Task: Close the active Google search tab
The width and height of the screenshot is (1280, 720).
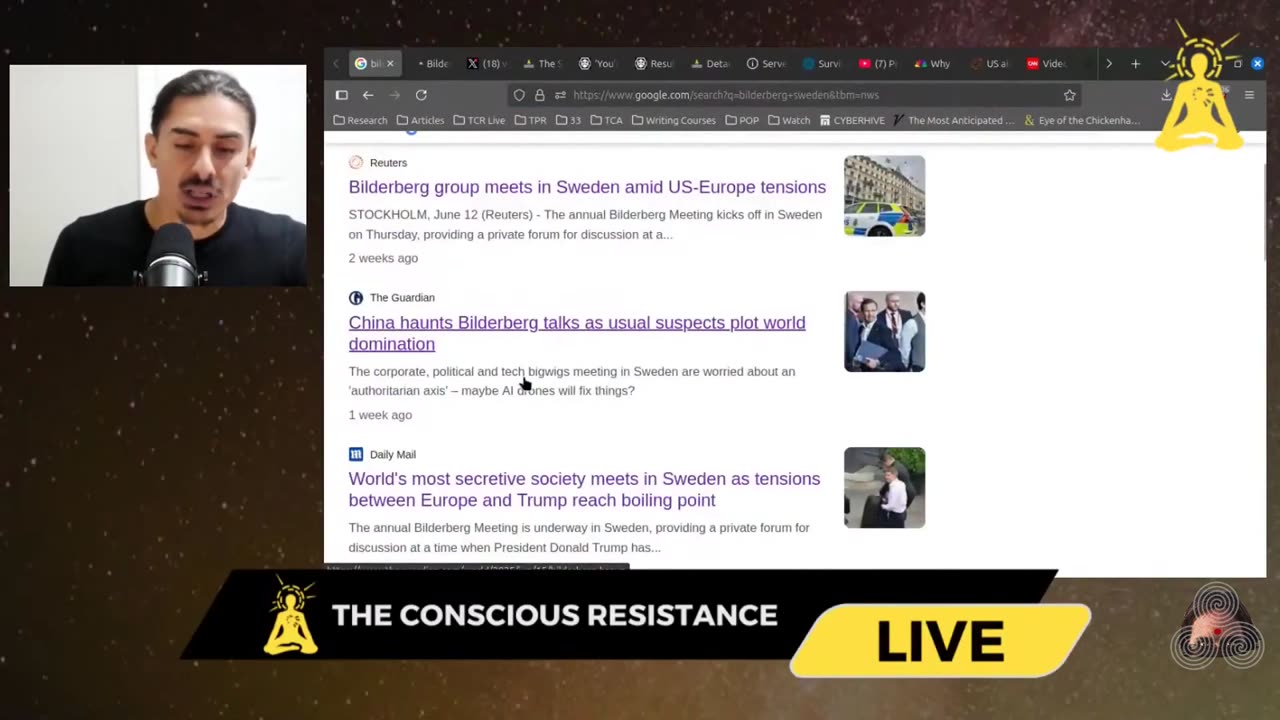Action: pos(390,64)
